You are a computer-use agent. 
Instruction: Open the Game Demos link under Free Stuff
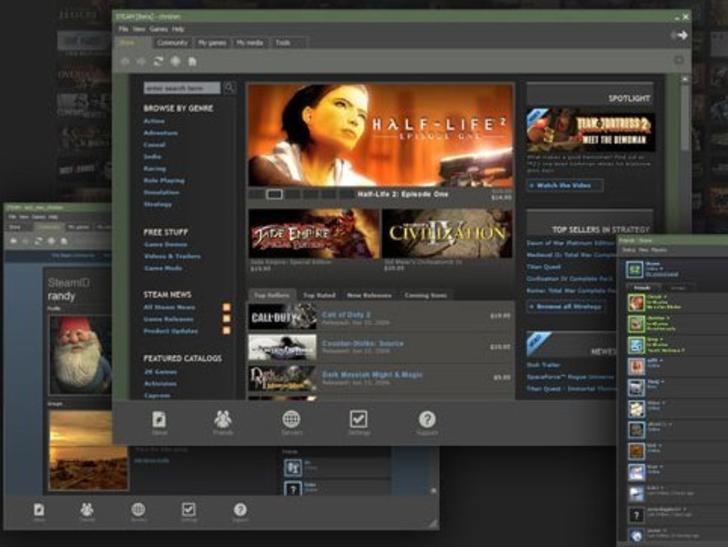(165, 244)
